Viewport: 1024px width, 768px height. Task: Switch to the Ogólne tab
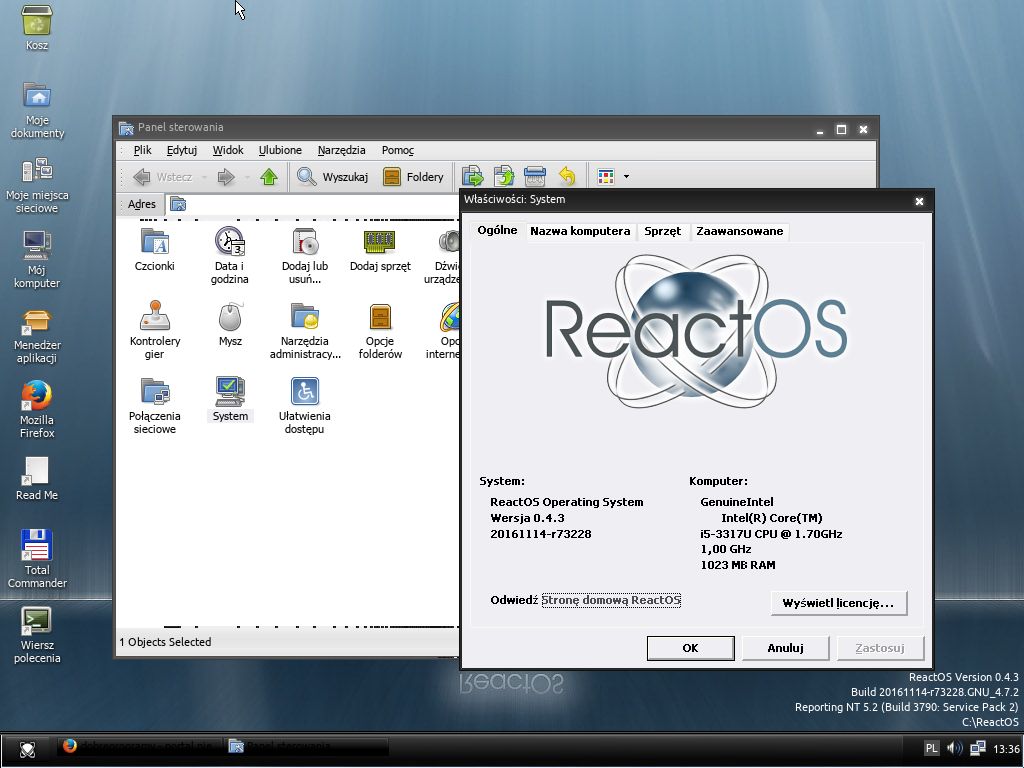[x=498, y=230]
